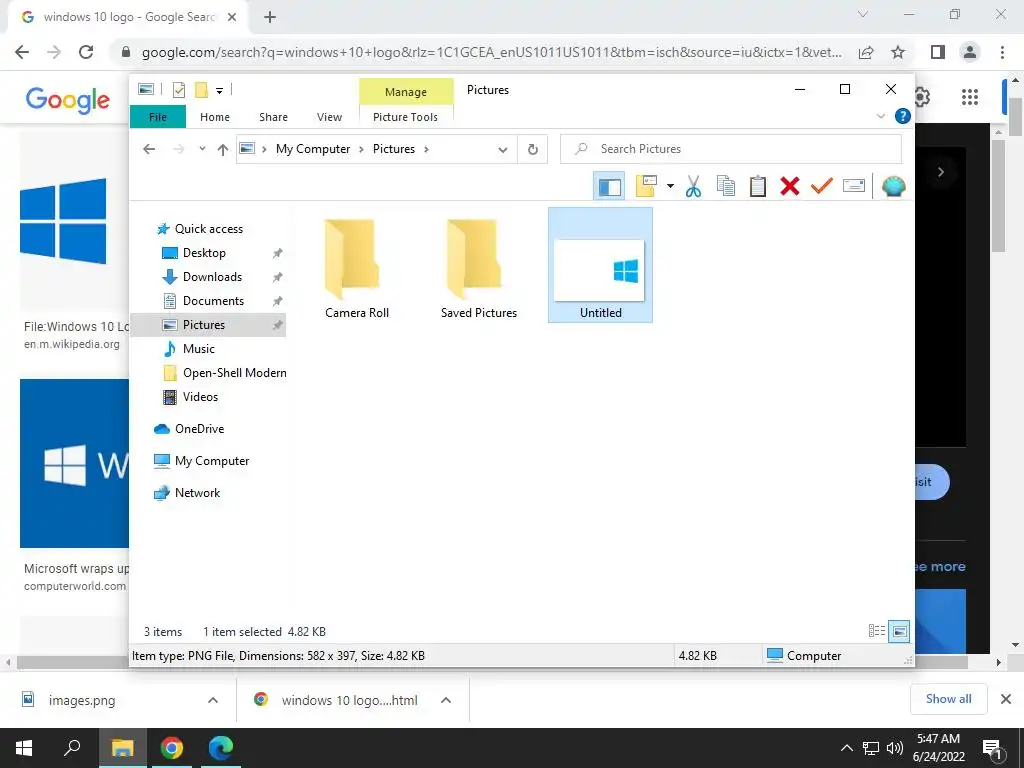Click the new folder icon in quick access toolbar
This screenshot has width=1024, height=768.
(201, 90)
